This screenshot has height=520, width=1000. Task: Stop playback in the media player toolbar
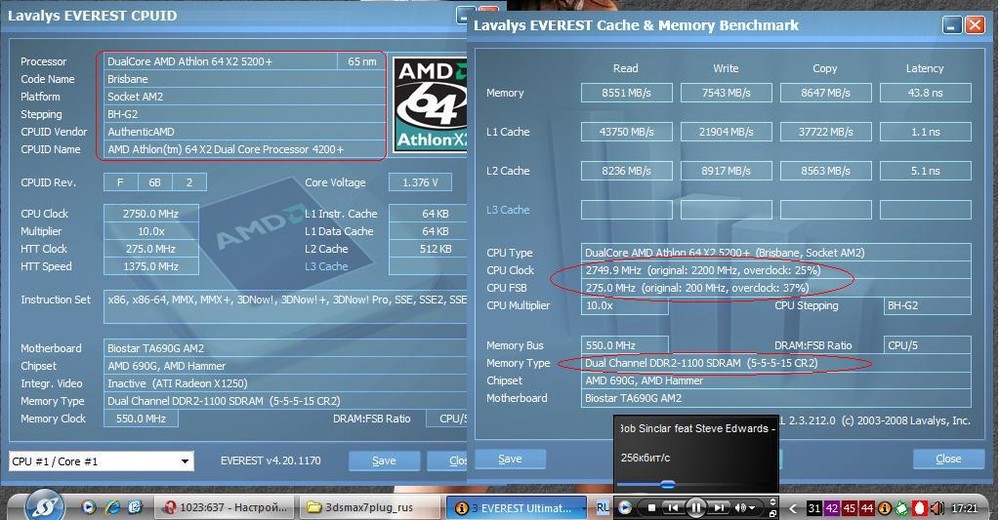(x=651, y=508)
